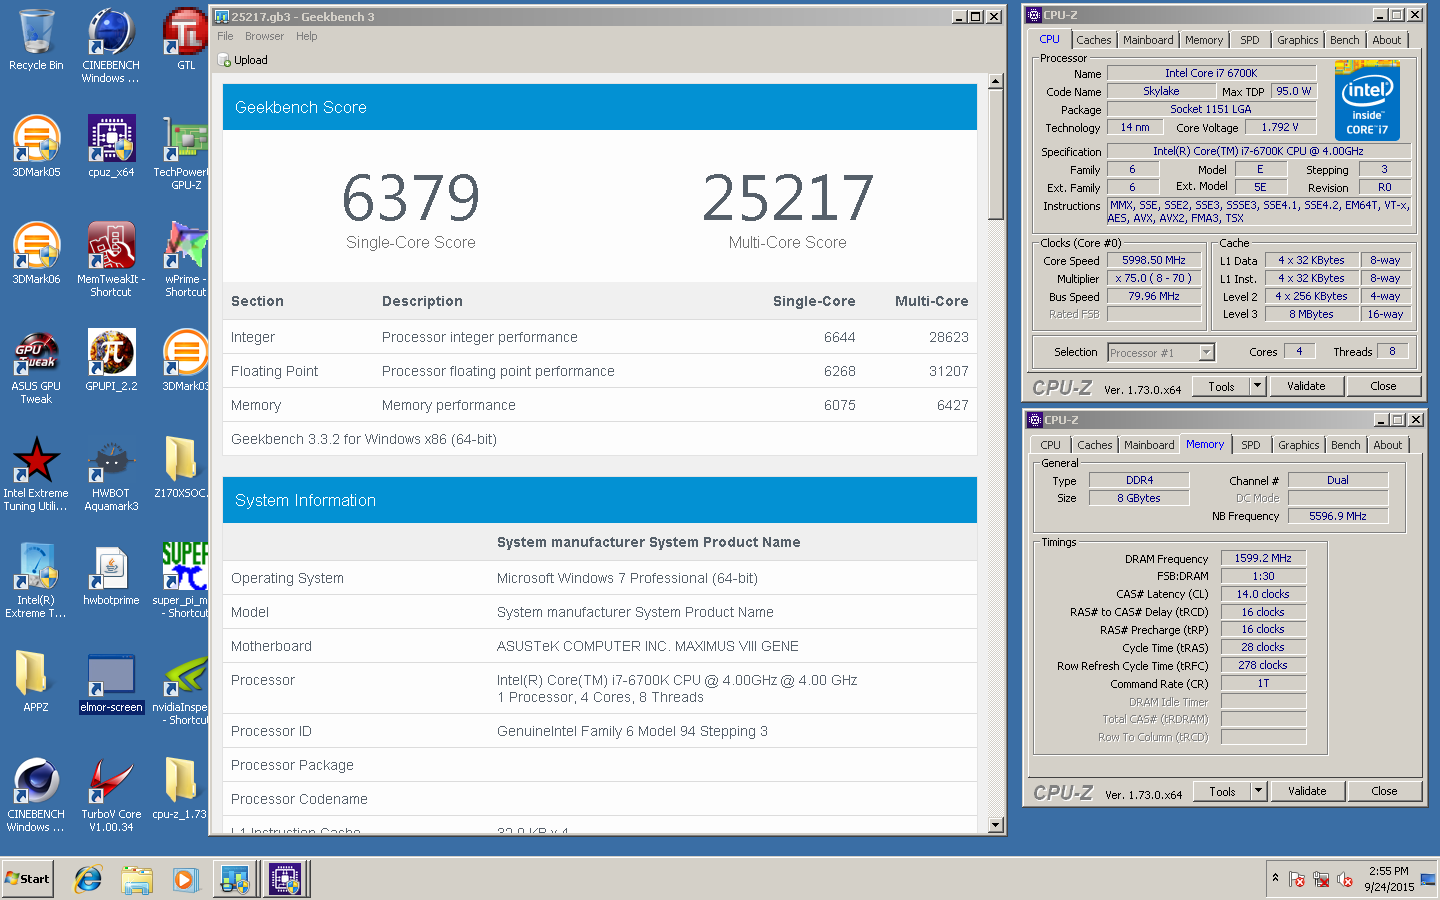Launch MemTweakIt shortcut
The height and width of the screenshot is (900, 1440).
[x=111, y=260]
